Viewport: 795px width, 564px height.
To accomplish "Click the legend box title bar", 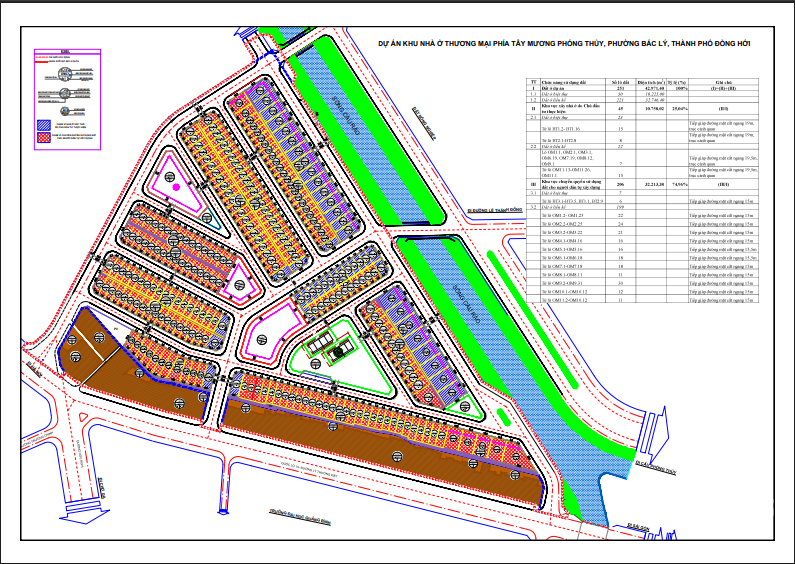I will [x=64, y=52].
